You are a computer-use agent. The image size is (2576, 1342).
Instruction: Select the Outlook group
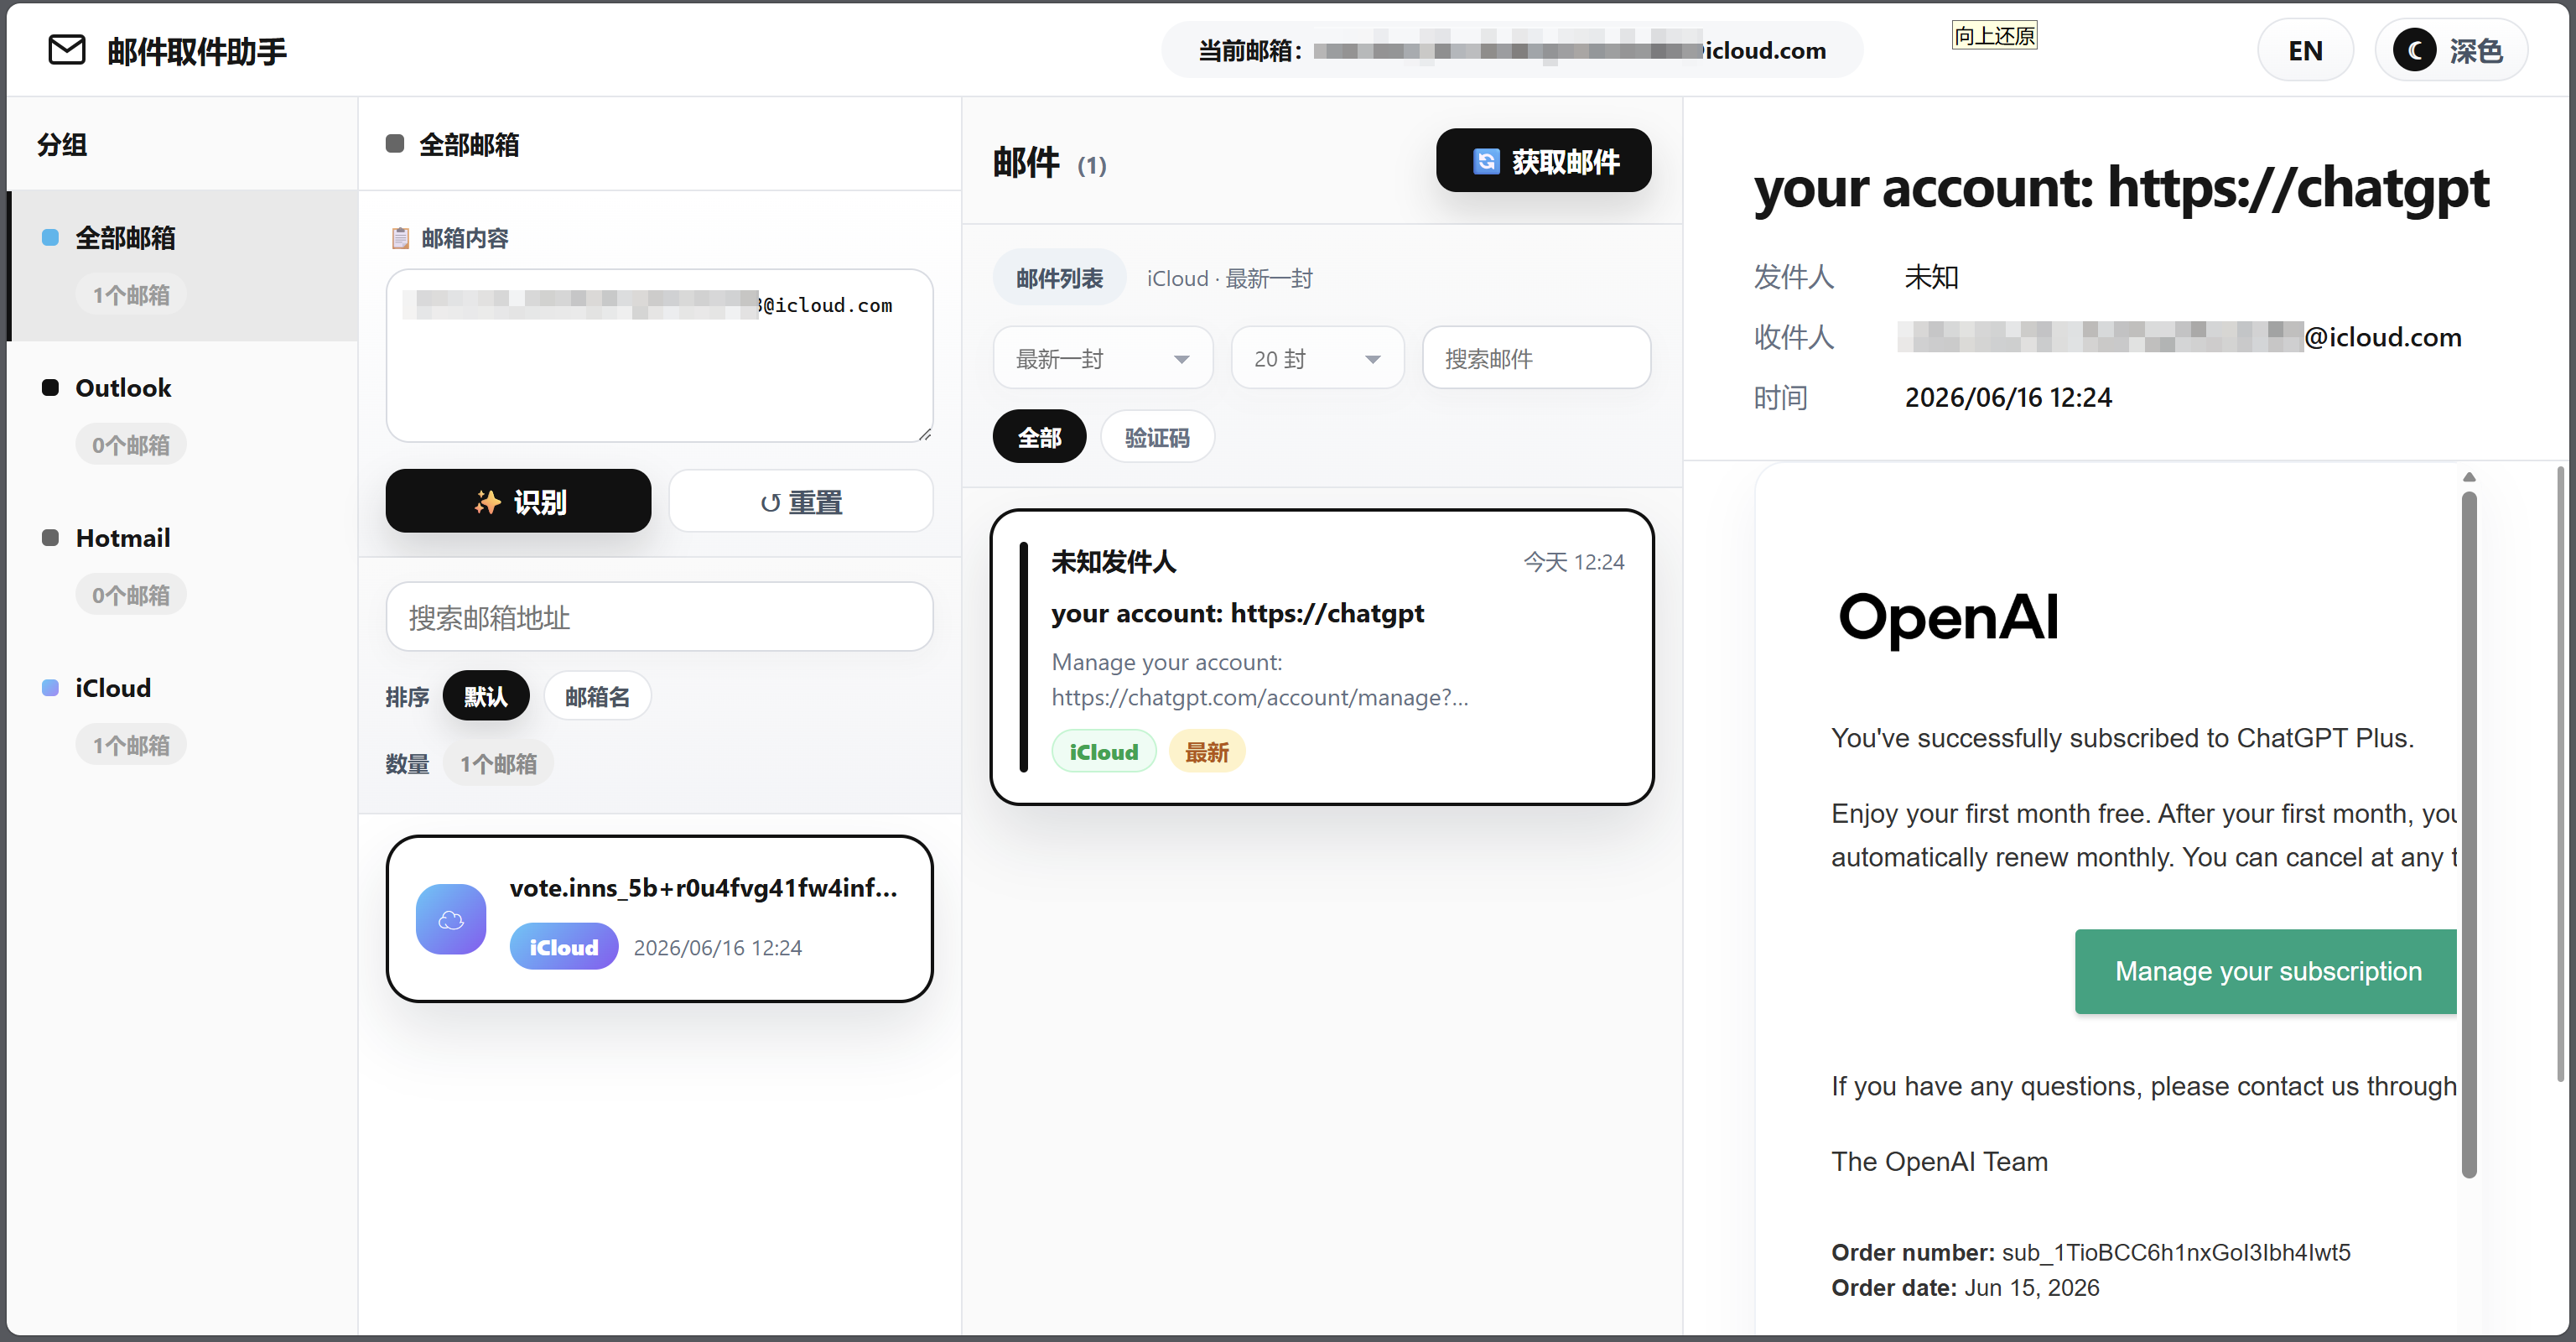click(x=182, y=415)
